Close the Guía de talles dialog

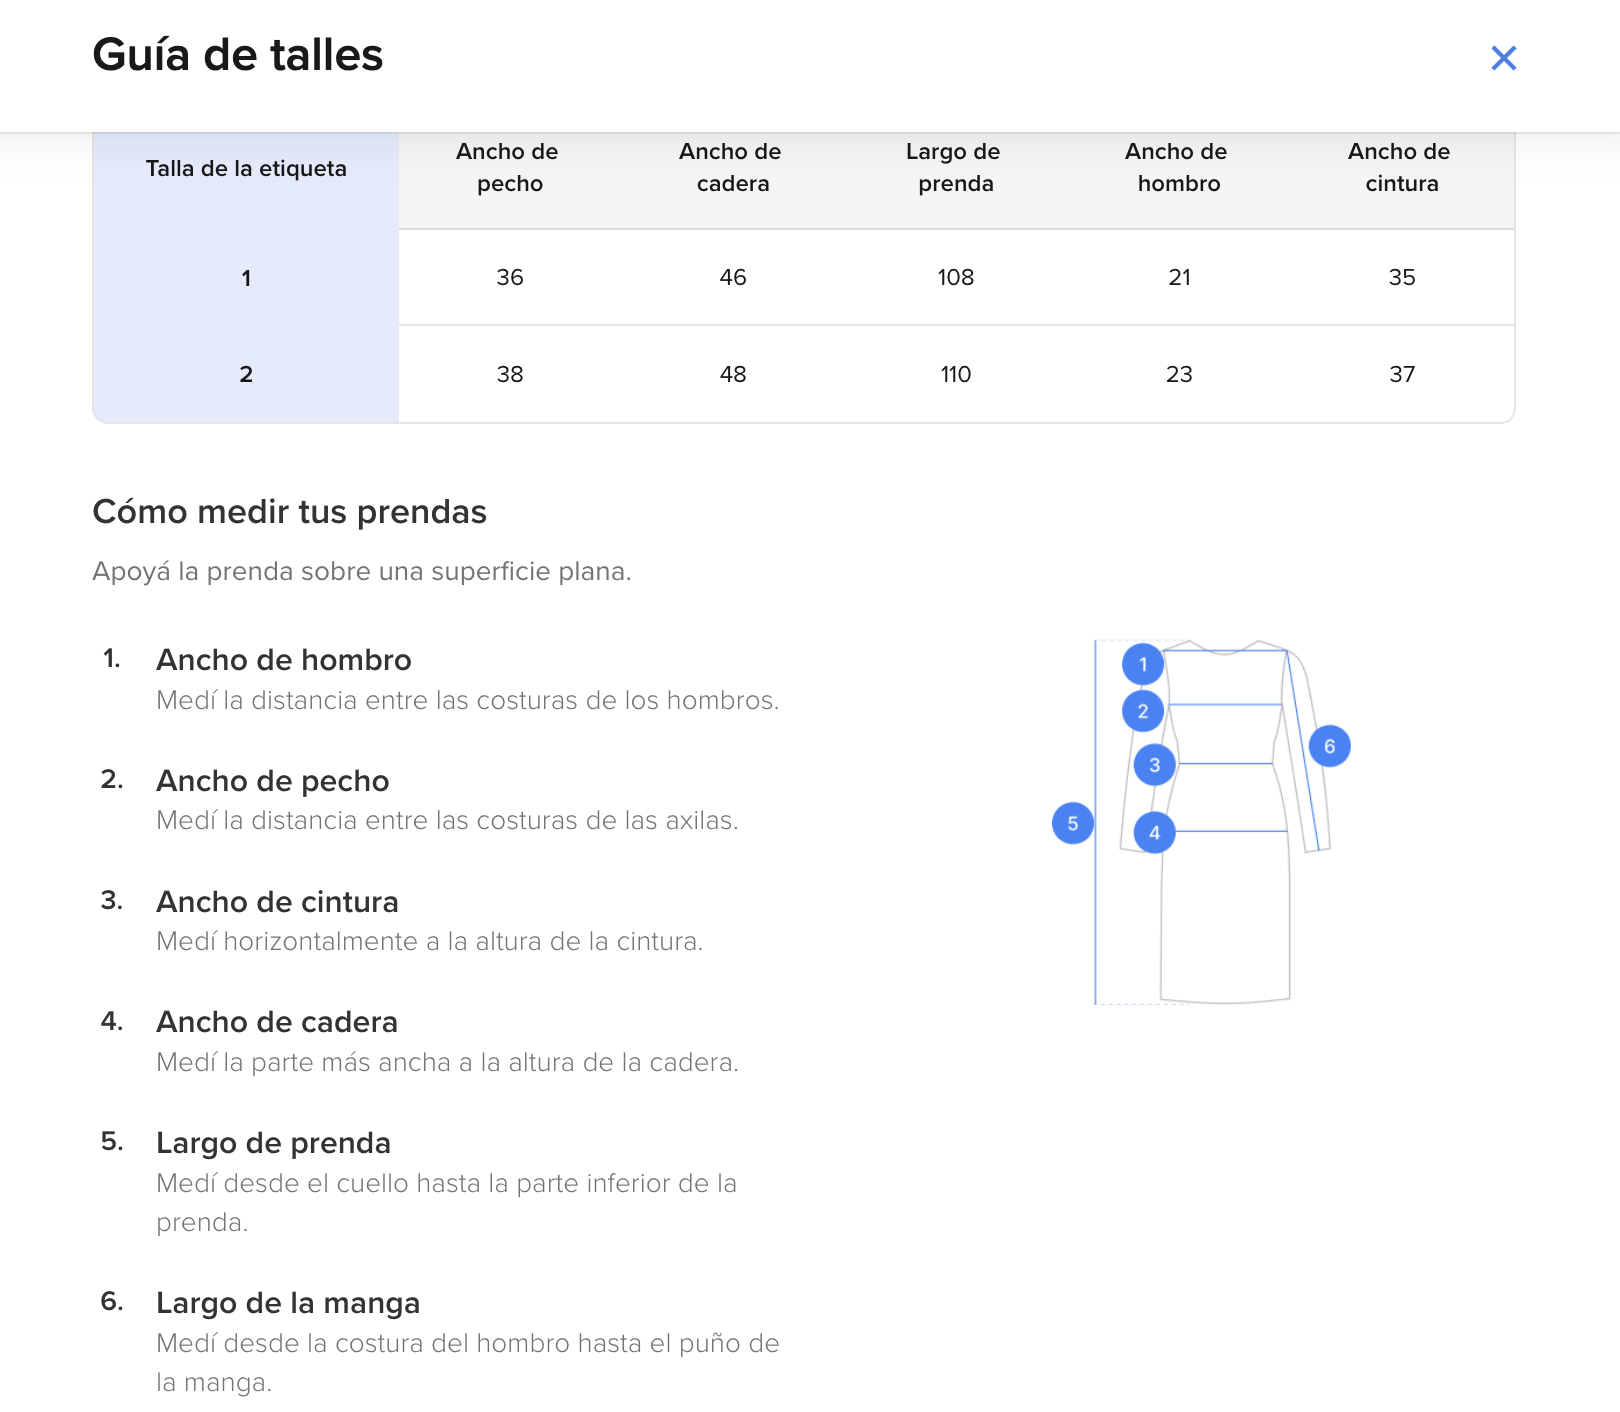(1503, 58)
